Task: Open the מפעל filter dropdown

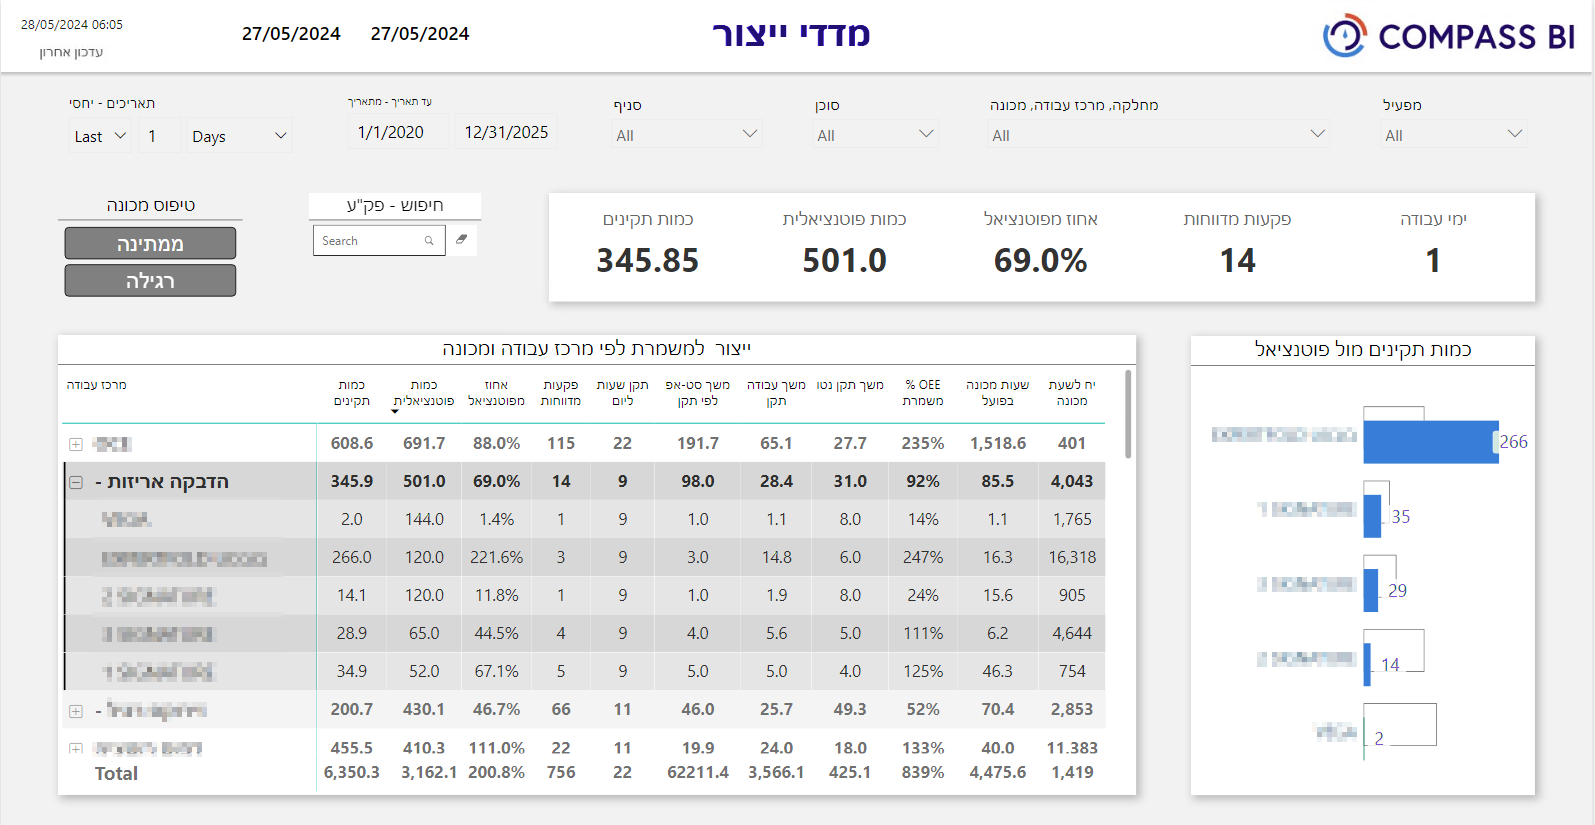Action: 1454,134
